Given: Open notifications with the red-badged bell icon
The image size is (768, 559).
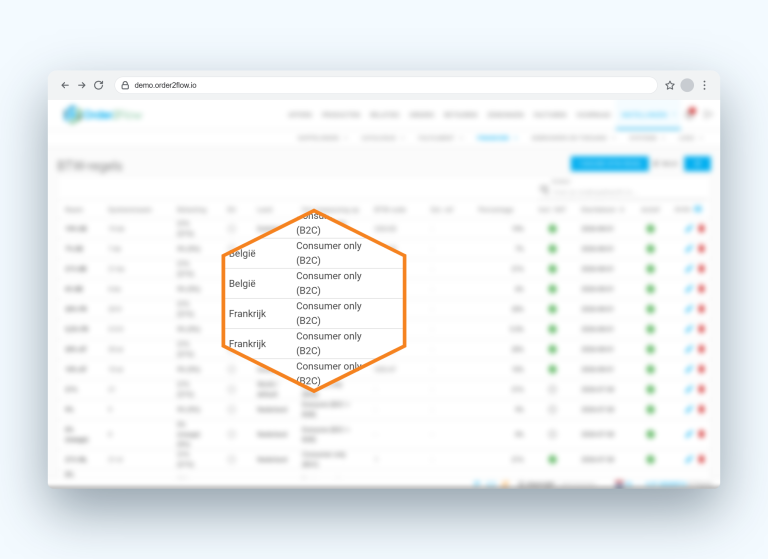Looking at the screenshot, I should click(x=691, y=114).
